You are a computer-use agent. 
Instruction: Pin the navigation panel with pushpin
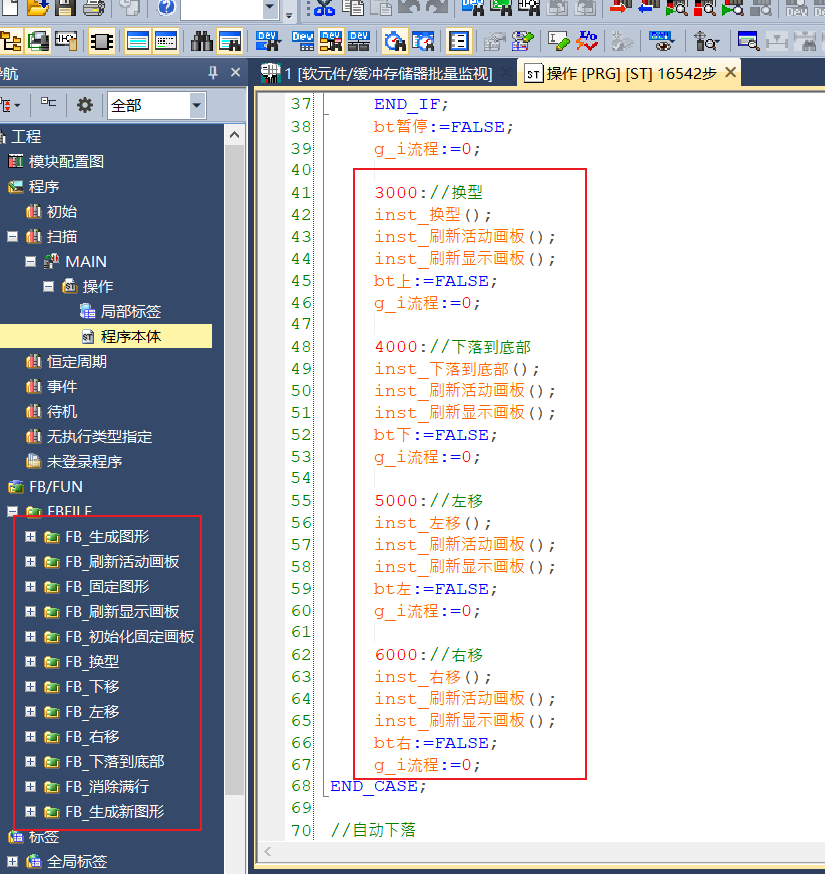coord(213,73)
